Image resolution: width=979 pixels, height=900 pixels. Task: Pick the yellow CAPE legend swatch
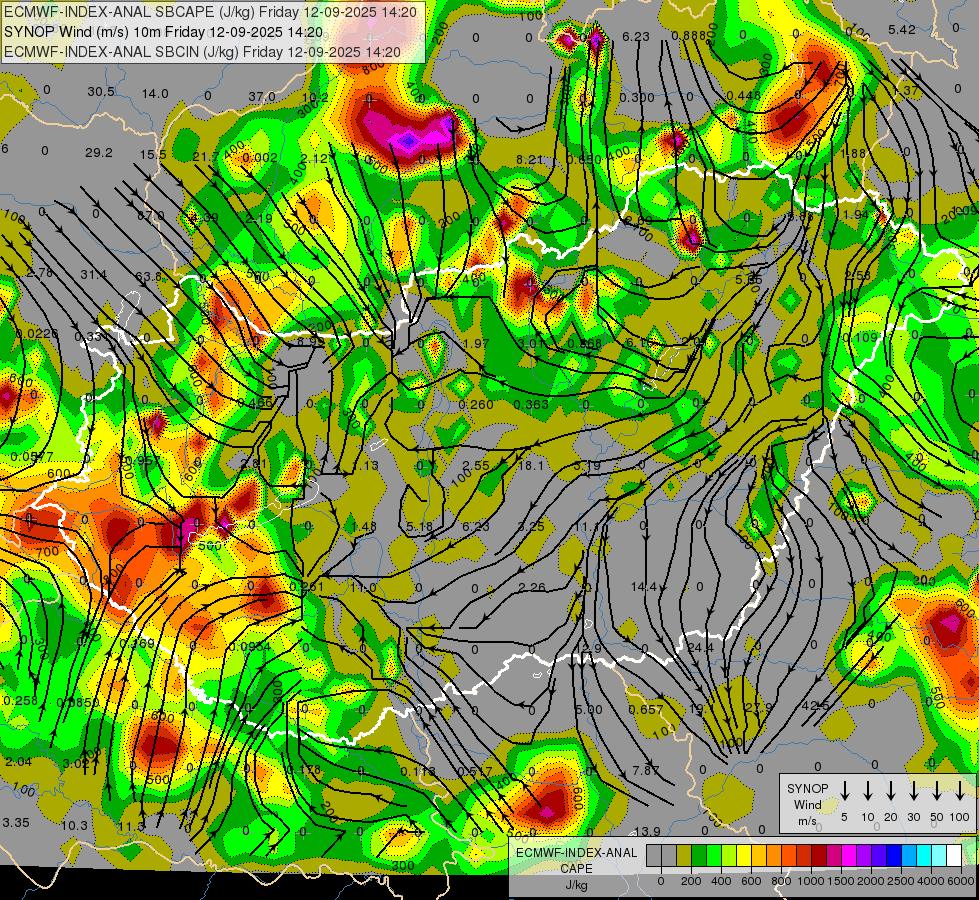pyautogui.click(x=744, y=855)
